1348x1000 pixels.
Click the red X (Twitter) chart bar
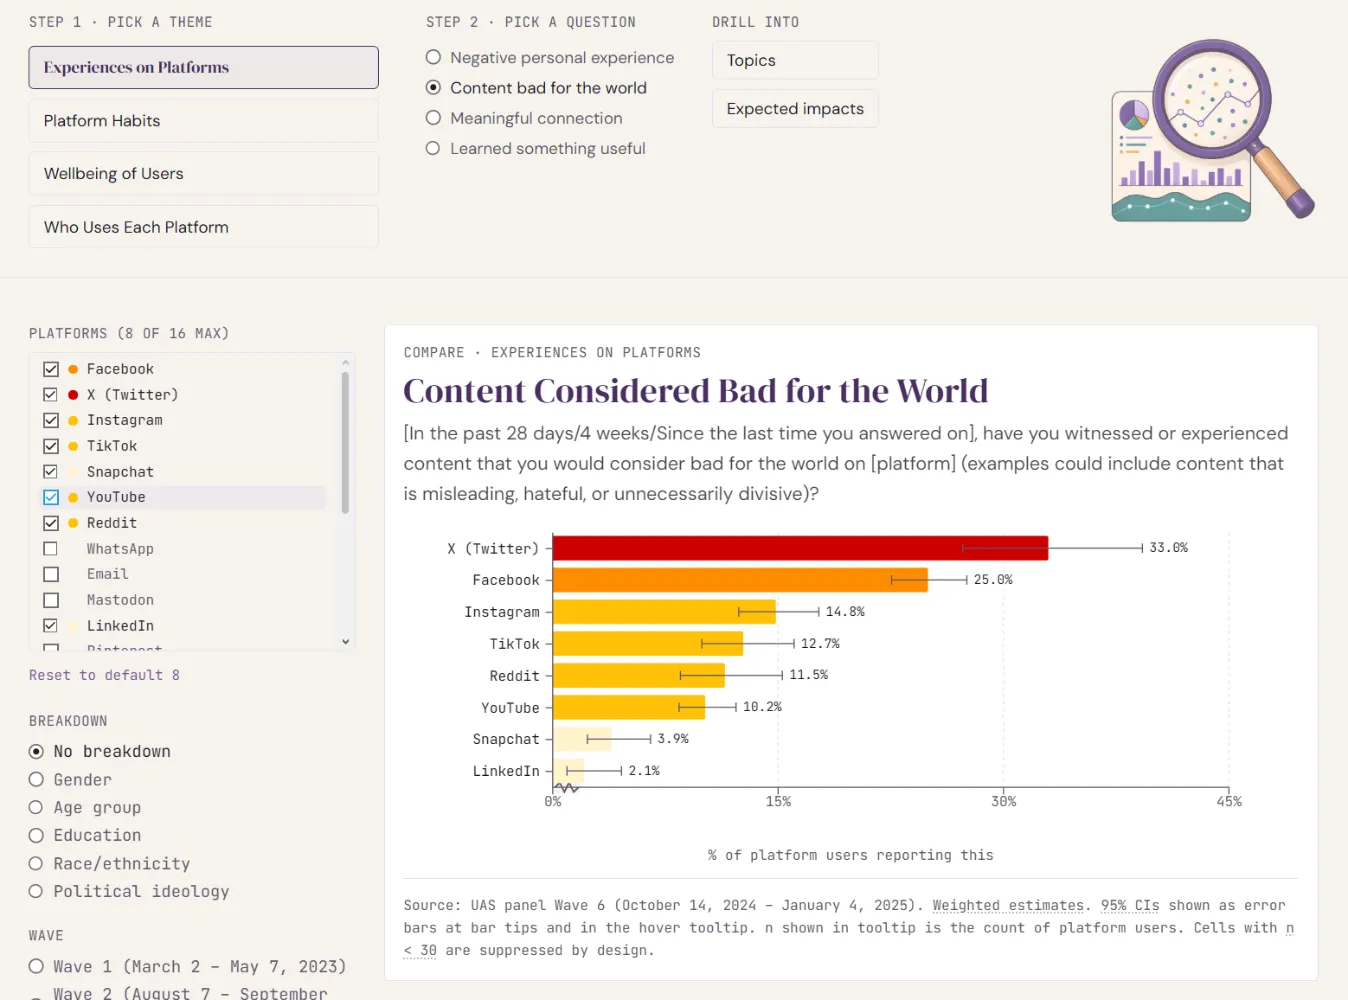[800, 548]
